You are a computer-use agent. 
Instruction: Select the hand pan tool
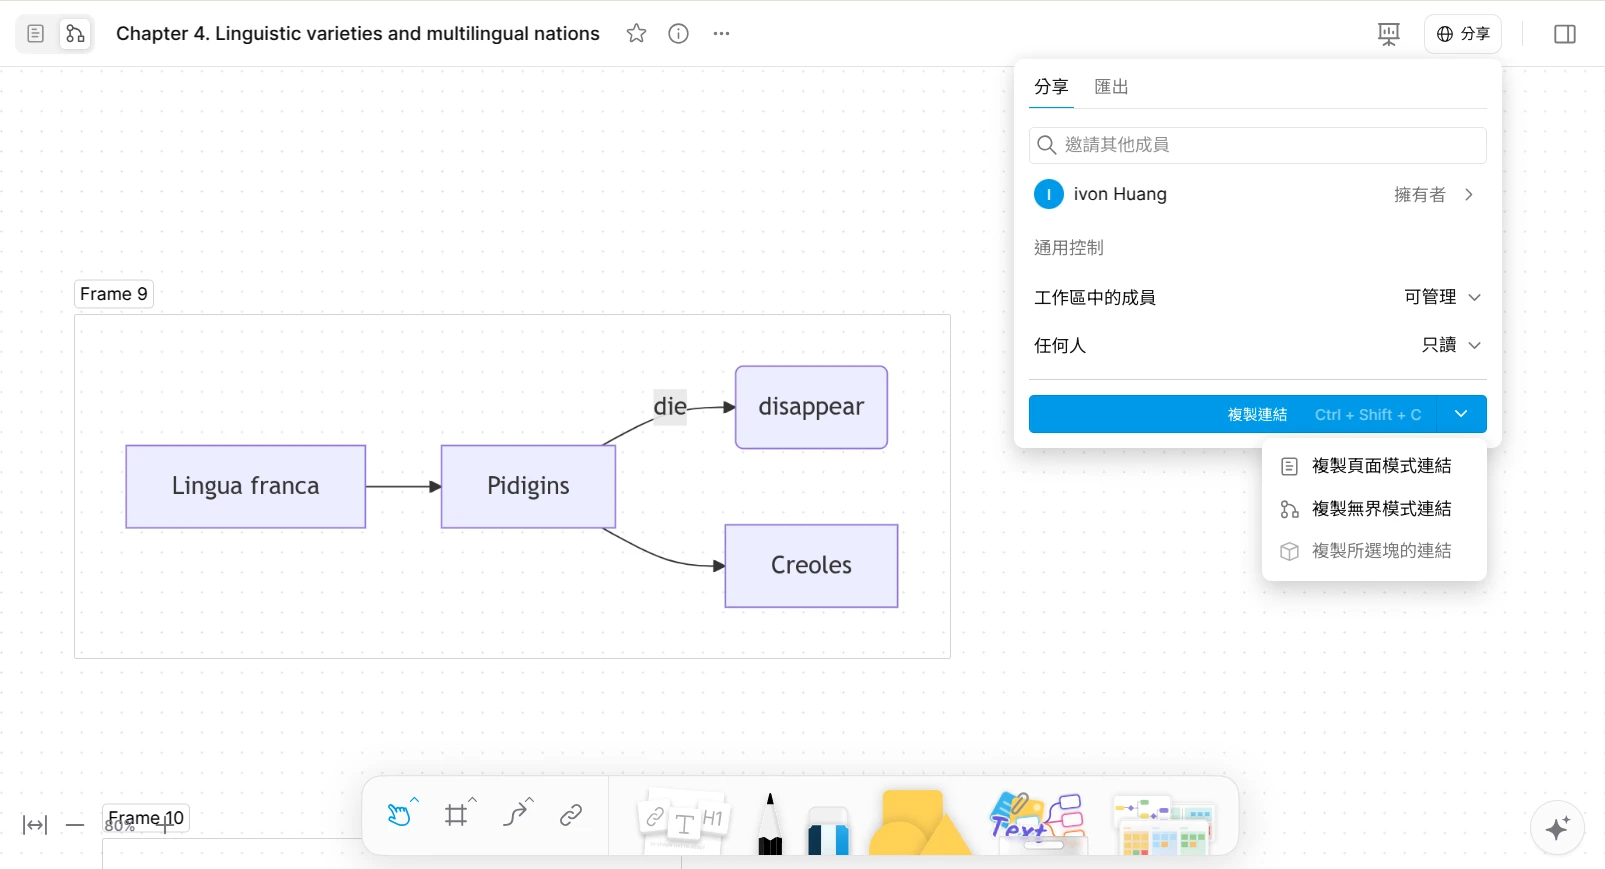tap(399, 815)
